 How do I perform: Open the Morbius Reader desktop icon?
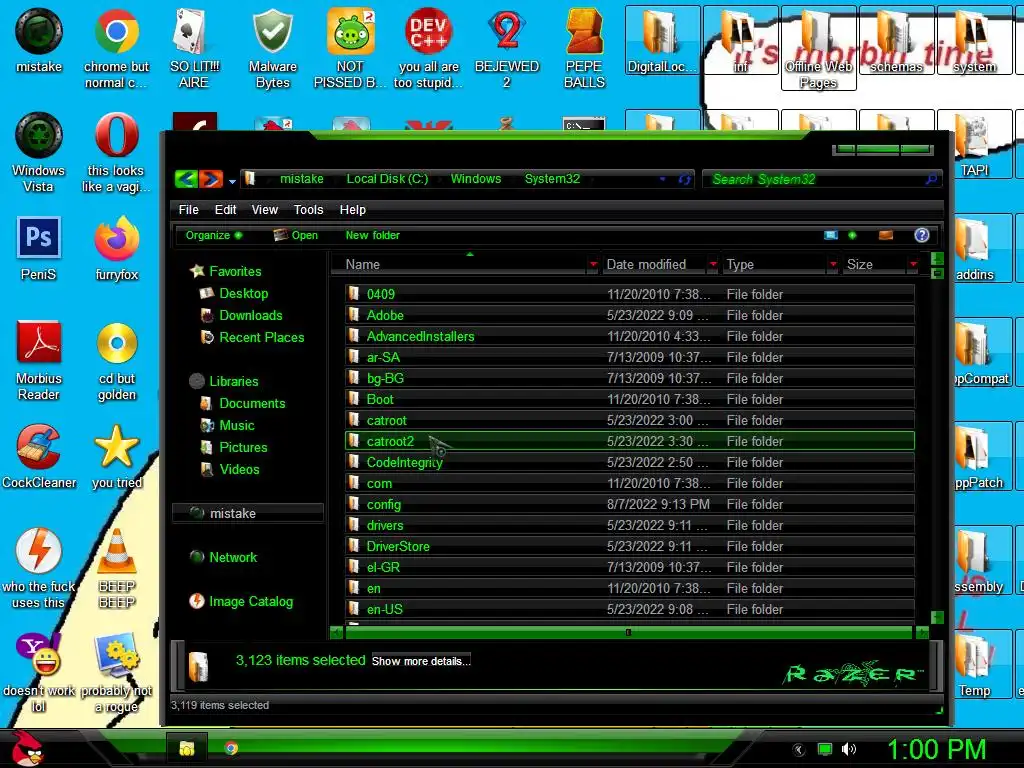pyautogui.click(x=39, y=360)
